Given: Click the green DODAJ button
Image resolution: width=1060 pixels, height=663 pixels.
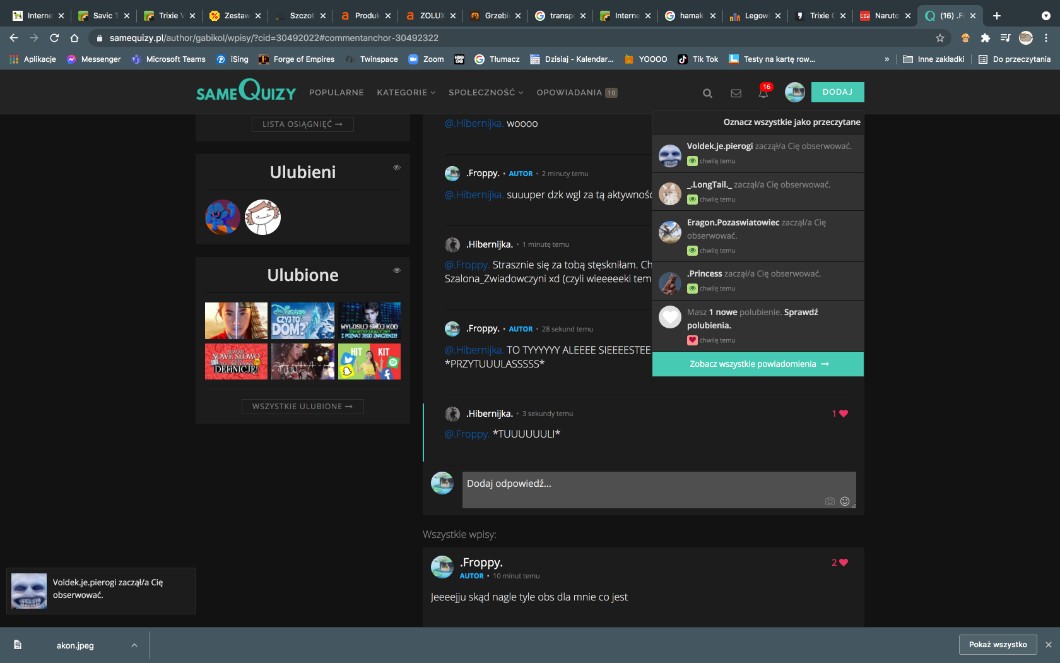Looking at the screenshot, I should [837, 92].
